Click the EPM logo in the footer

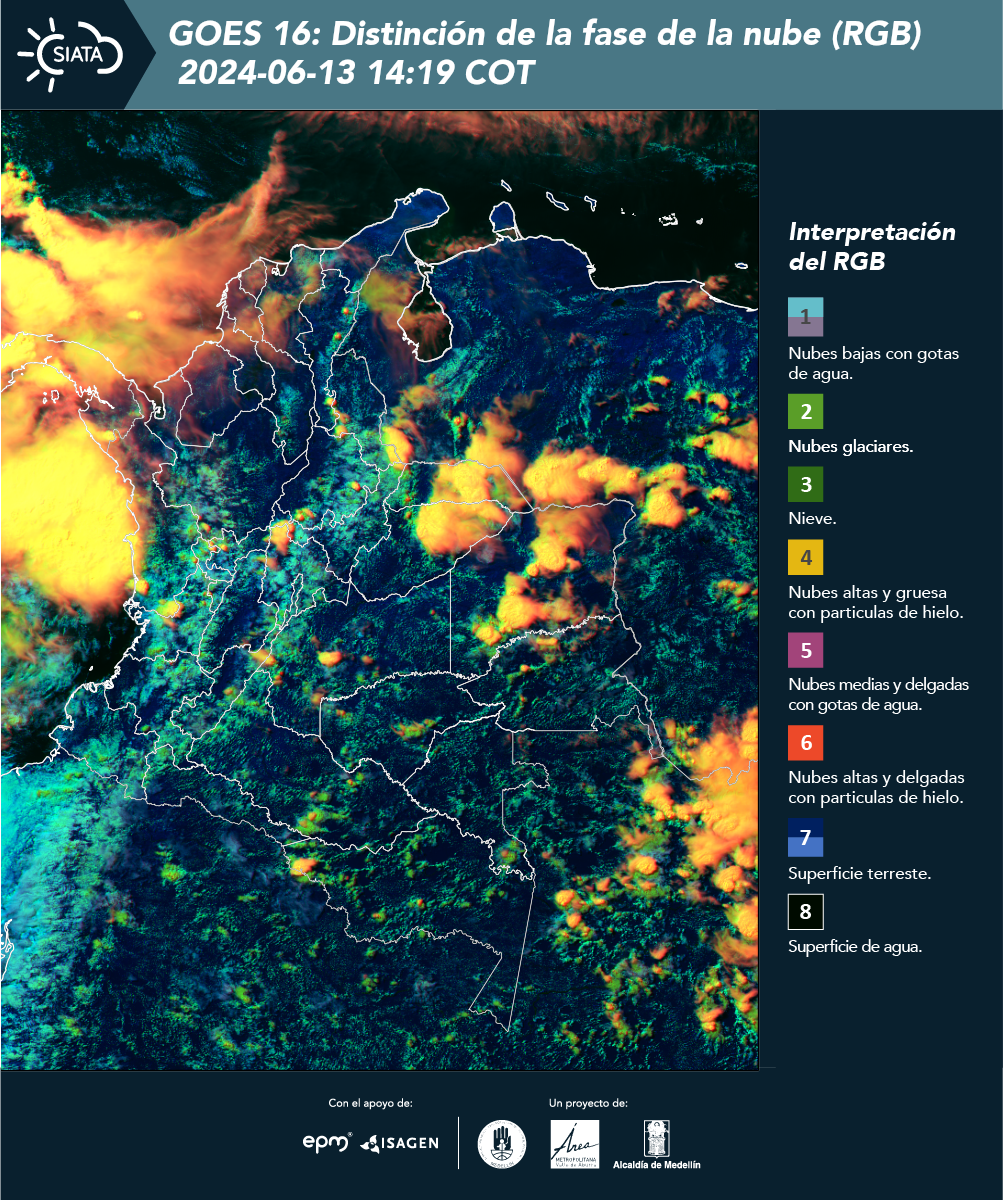point(328,1142)
